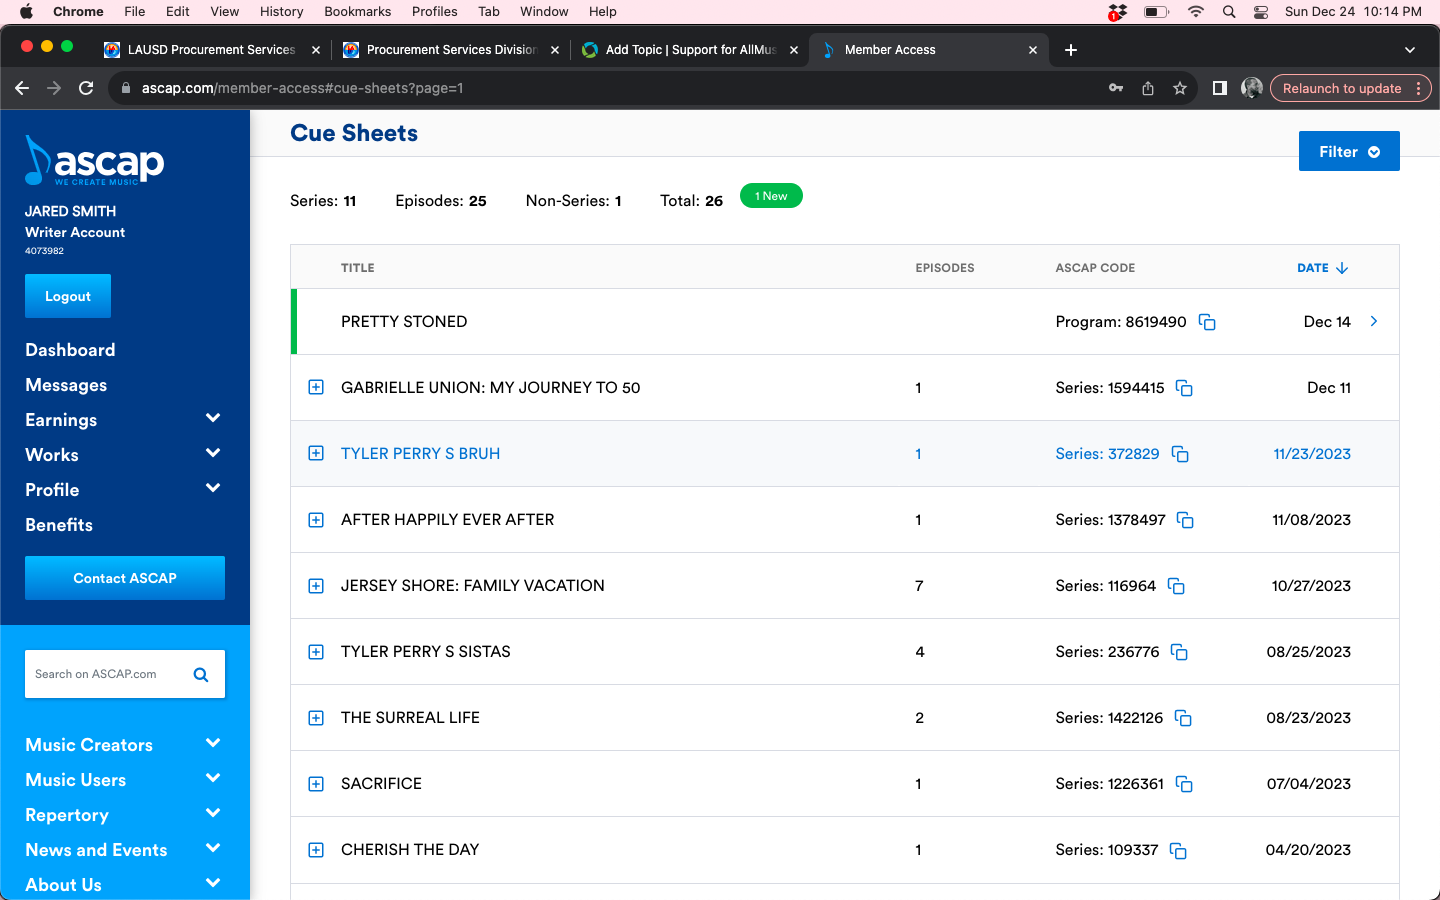1440x900 pixels.
Task: Reload the page
Action: (x=86, y=88)
